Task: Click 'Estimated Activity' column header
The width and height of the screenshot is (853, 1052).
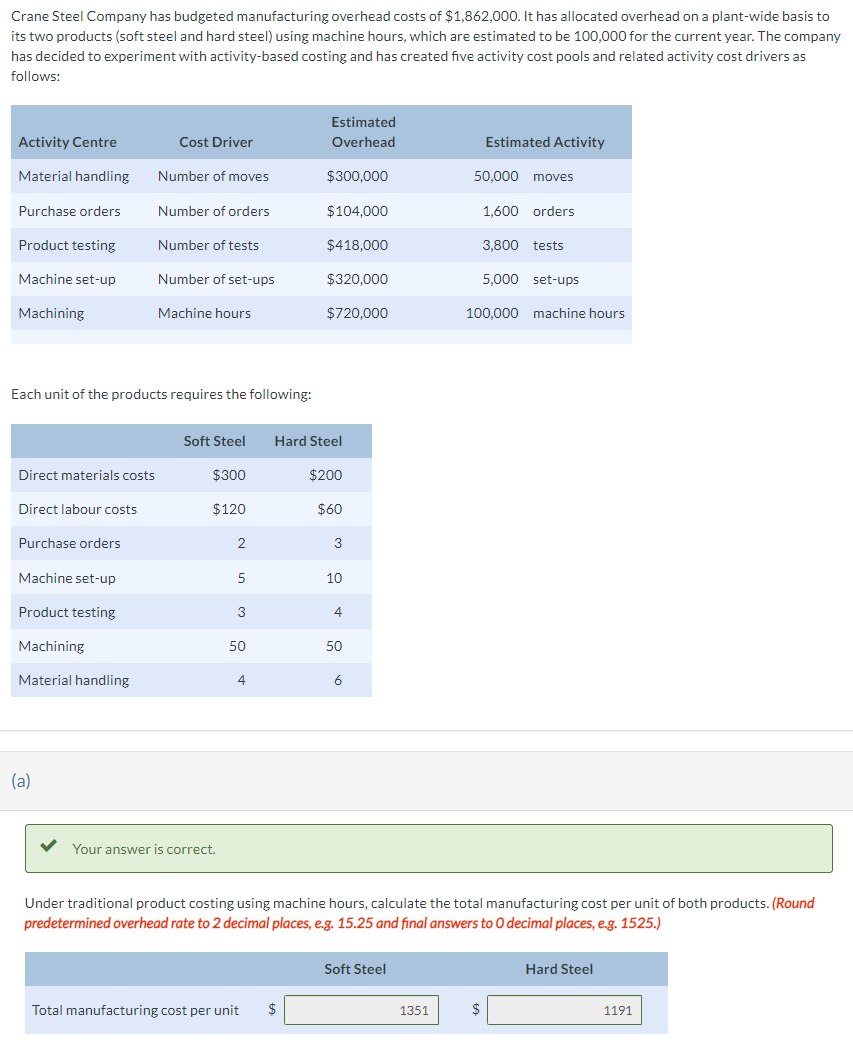Action: (x=545, y=142)
